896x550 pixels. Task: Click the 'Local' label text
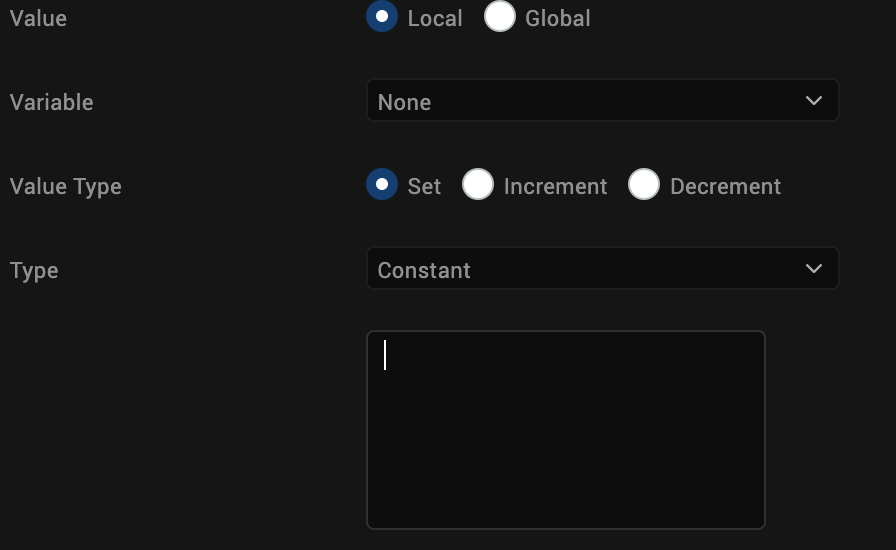coord(435,18)
